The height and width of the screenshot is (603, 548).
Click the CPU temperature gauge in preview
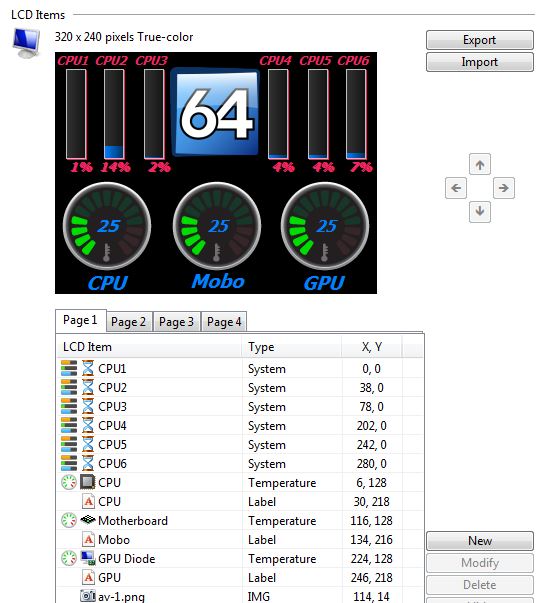(x=107, y=226)
